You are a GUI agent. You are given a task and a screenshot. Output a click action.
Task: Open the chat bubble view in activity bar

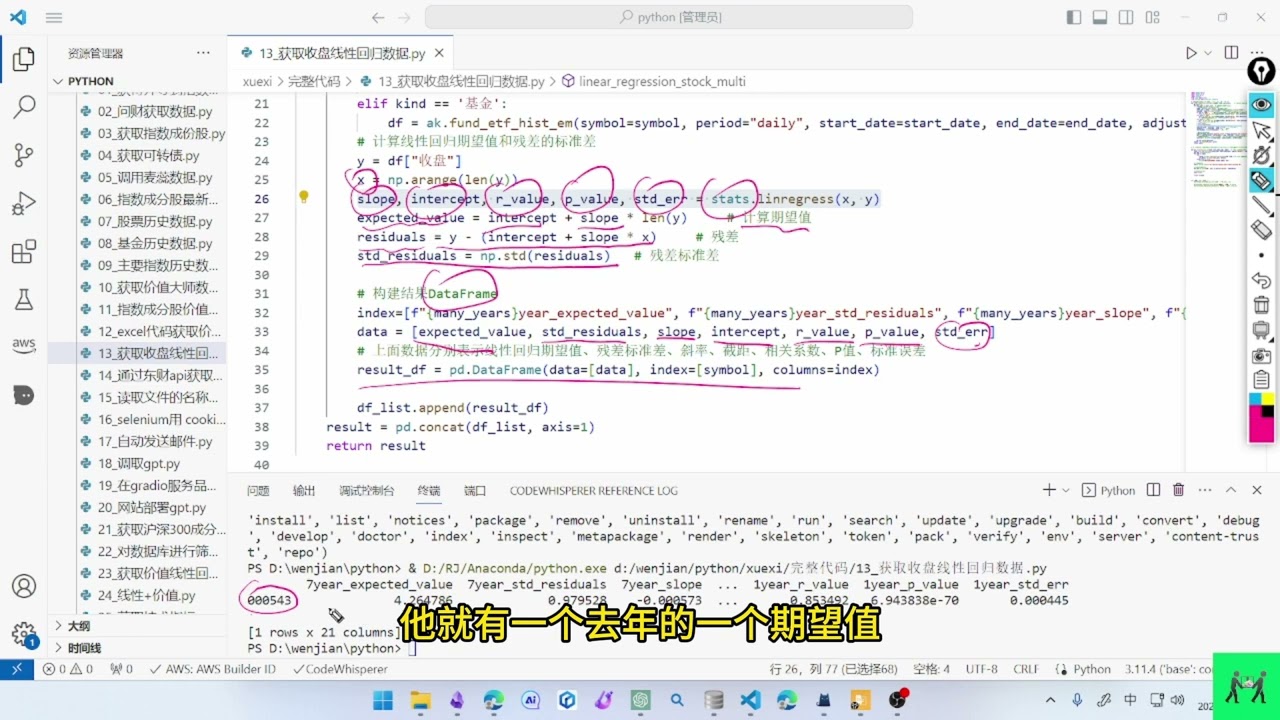point(24,395)
